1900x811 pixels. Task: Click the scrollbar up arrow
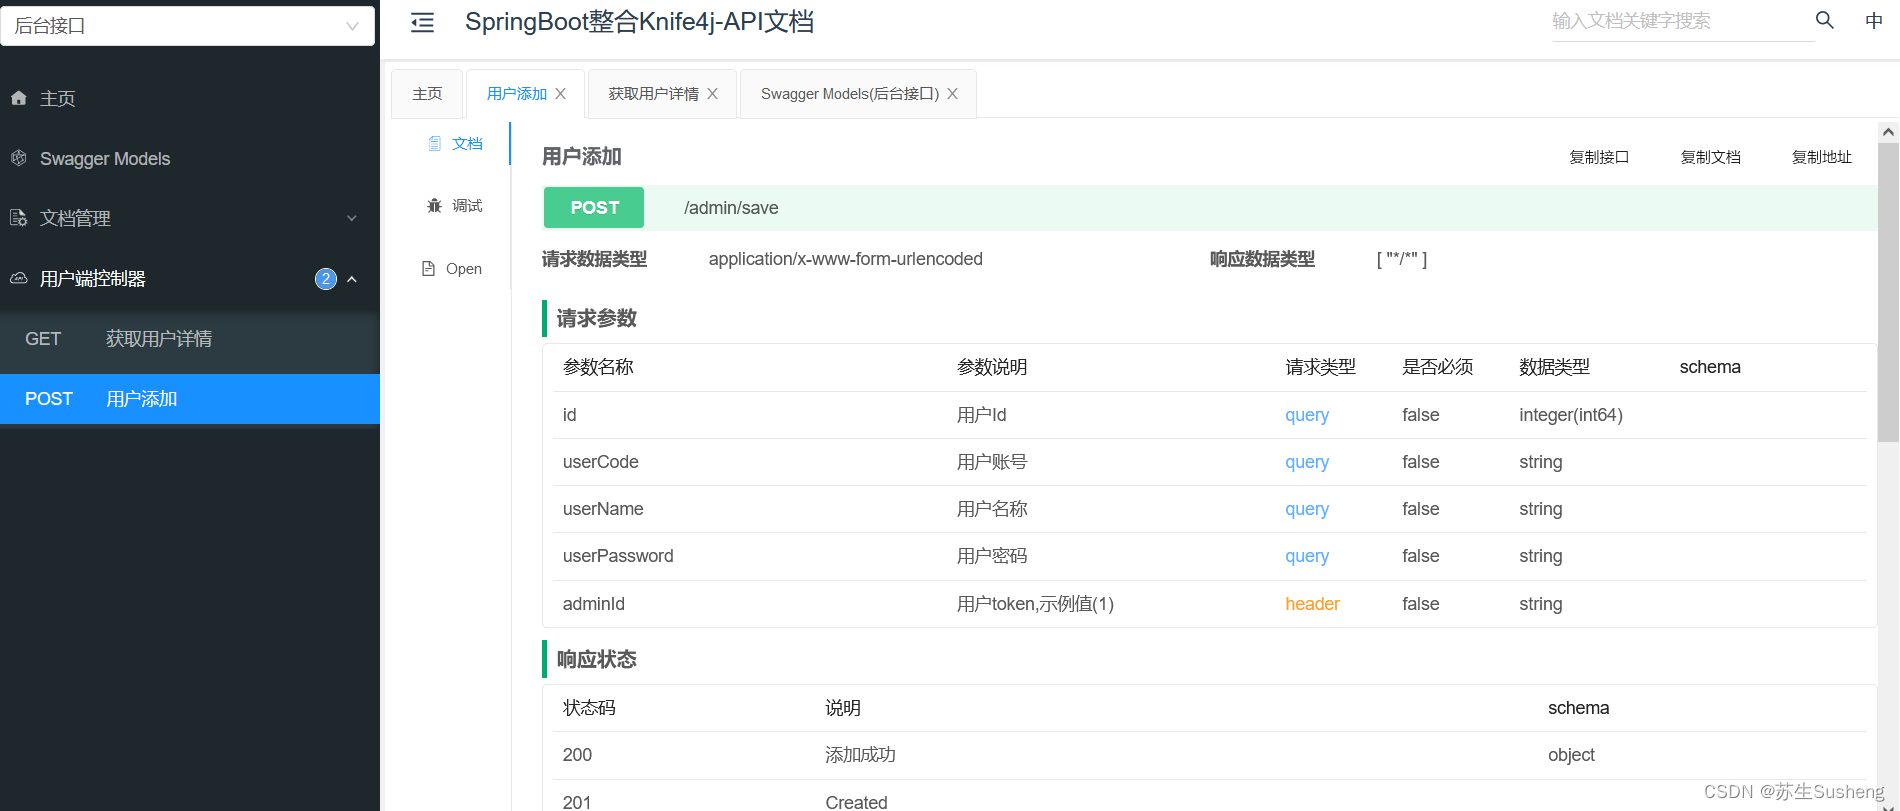pos(1888,132)
